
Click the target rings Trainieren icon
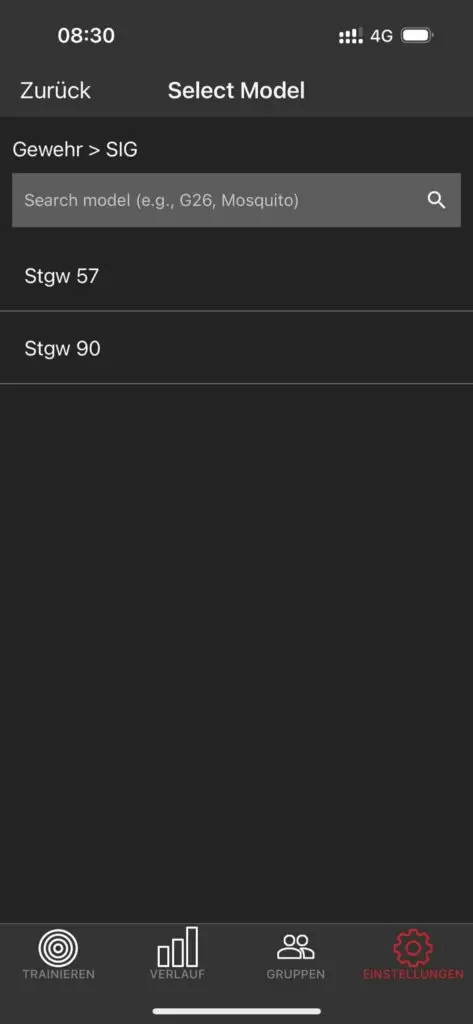click(x=58, y=948)
